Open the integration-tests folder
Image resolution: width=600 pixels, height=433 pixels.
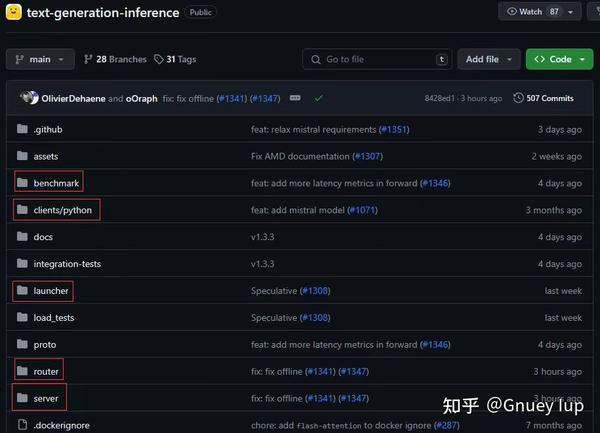[67, 264]
